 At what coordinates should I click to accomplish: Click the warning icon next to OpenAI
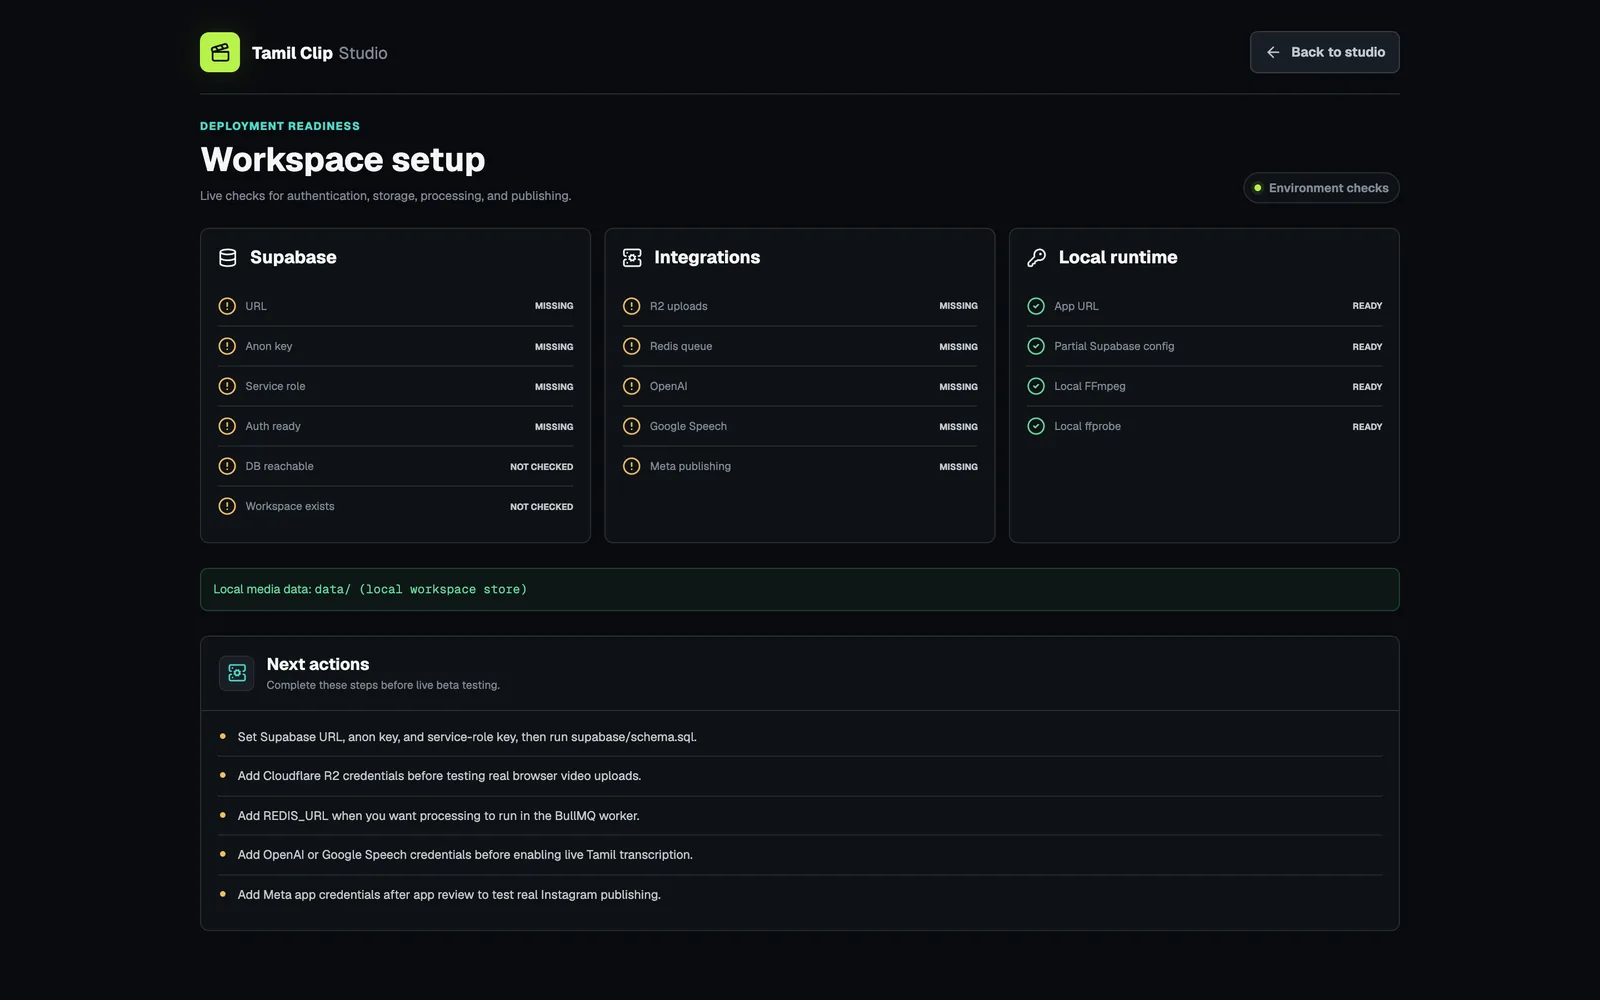(x=631, y=386)
